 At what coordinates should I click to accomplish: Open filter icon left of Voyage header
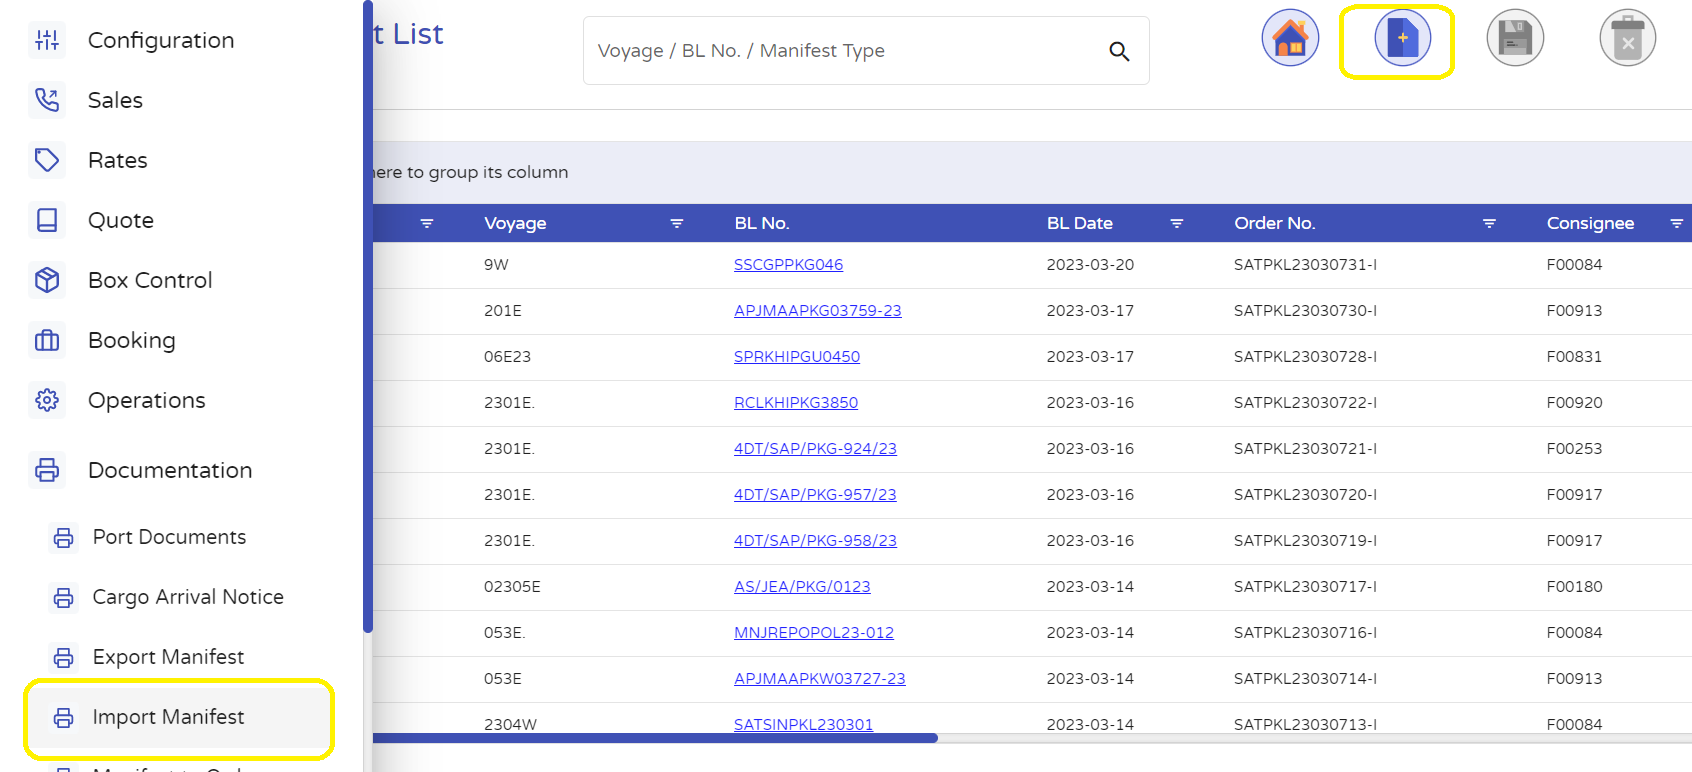427,223
